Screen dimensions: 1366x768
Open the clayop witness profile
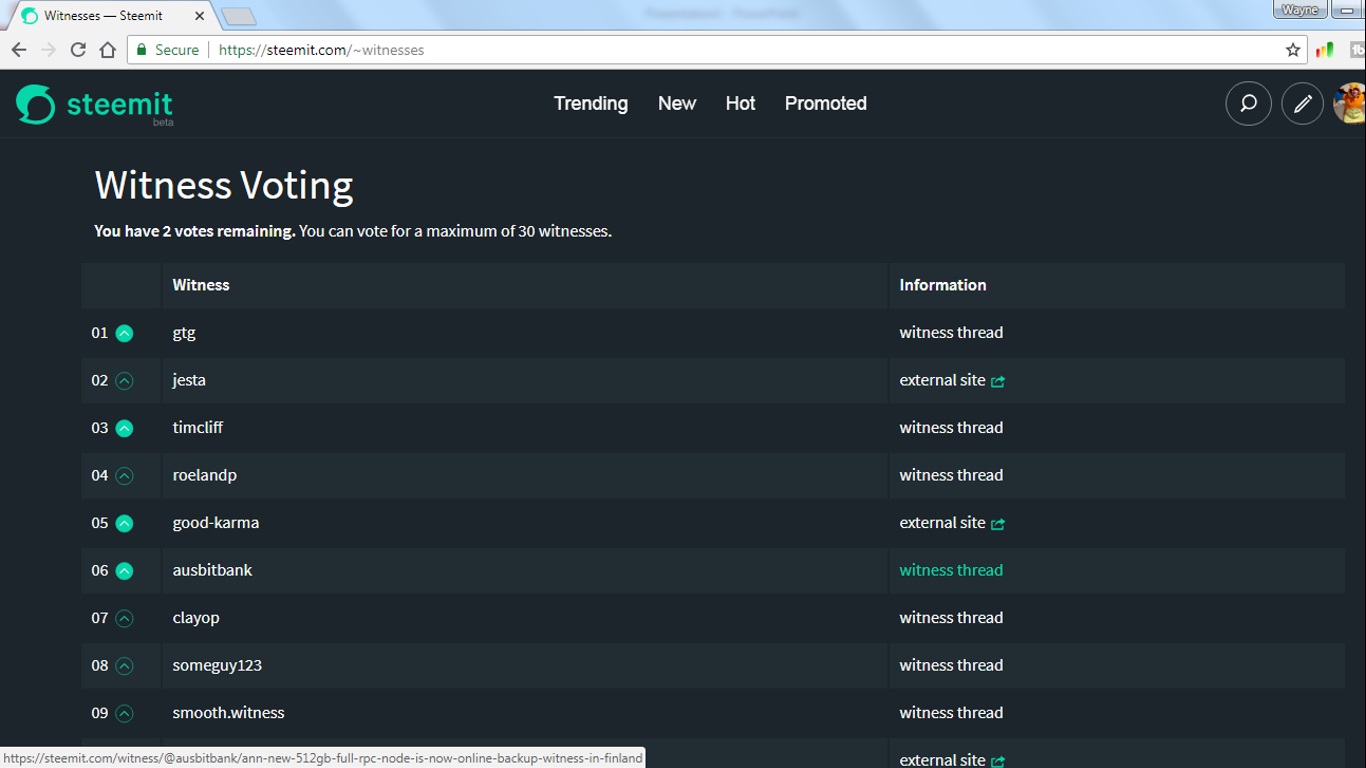[x=196, y=618]
